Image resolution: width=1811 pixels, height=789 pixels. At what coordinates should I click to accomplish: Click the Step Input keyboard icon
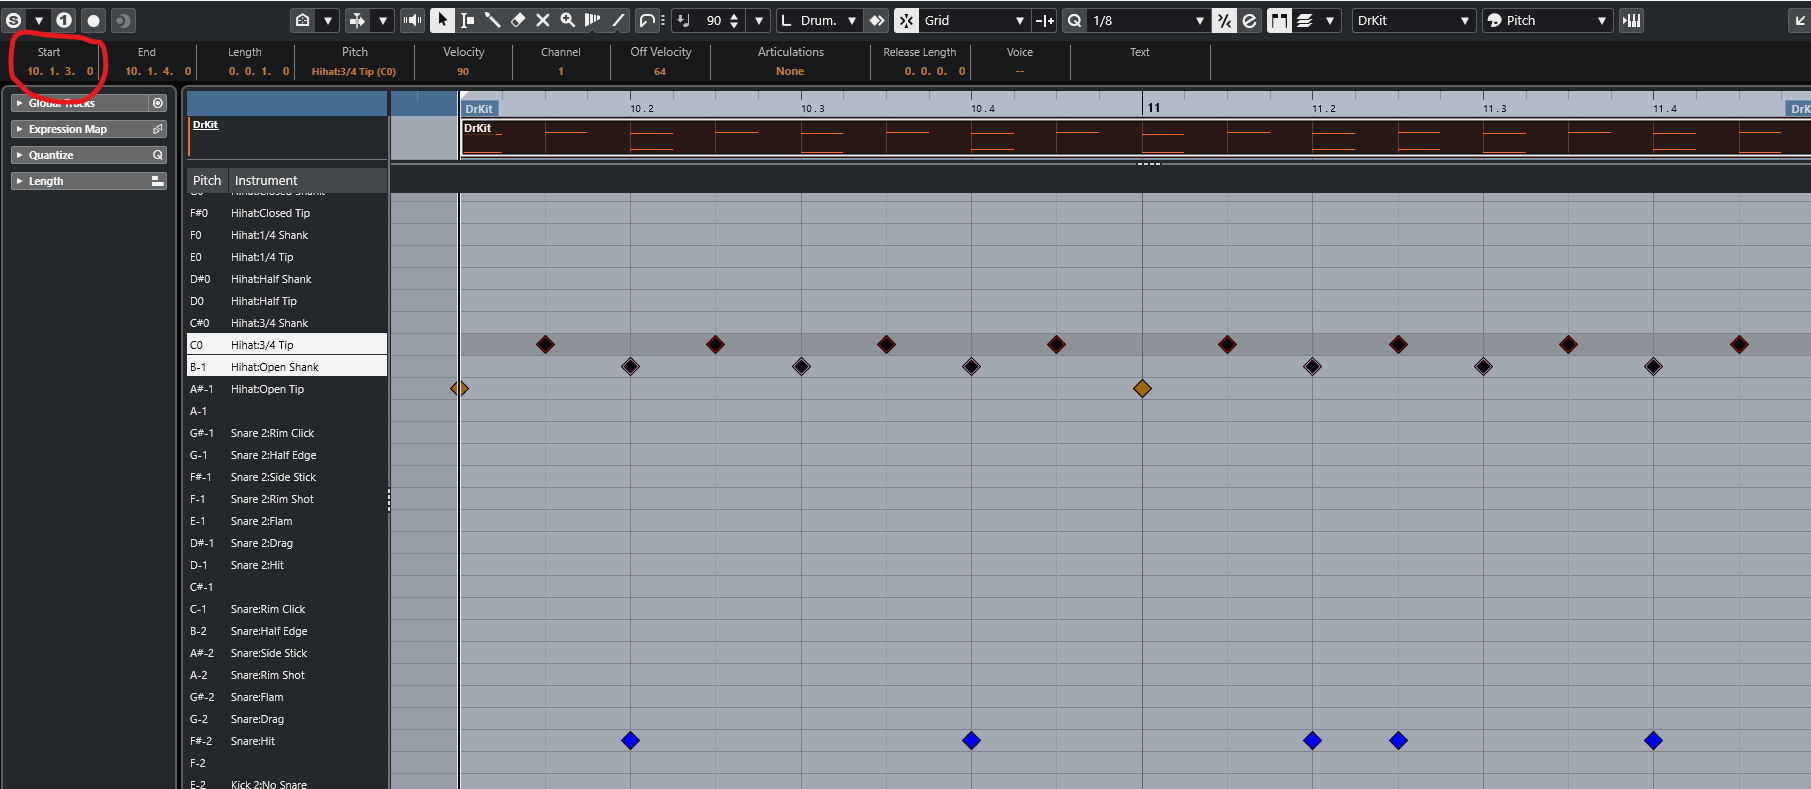tap(1631, 20)
